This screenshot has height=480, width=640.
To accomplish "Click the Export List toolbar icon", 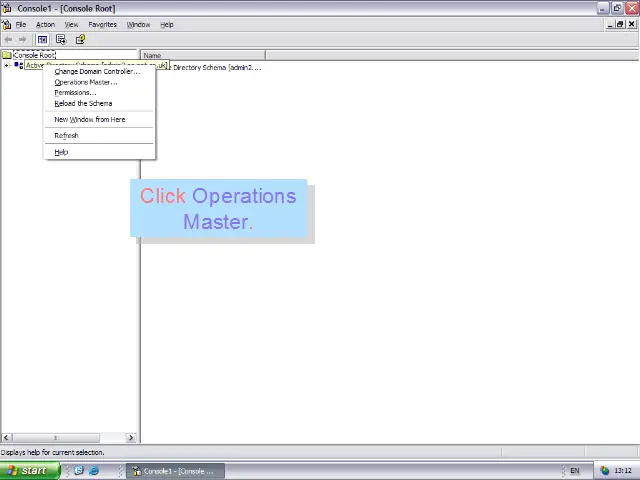I will 61,39.
